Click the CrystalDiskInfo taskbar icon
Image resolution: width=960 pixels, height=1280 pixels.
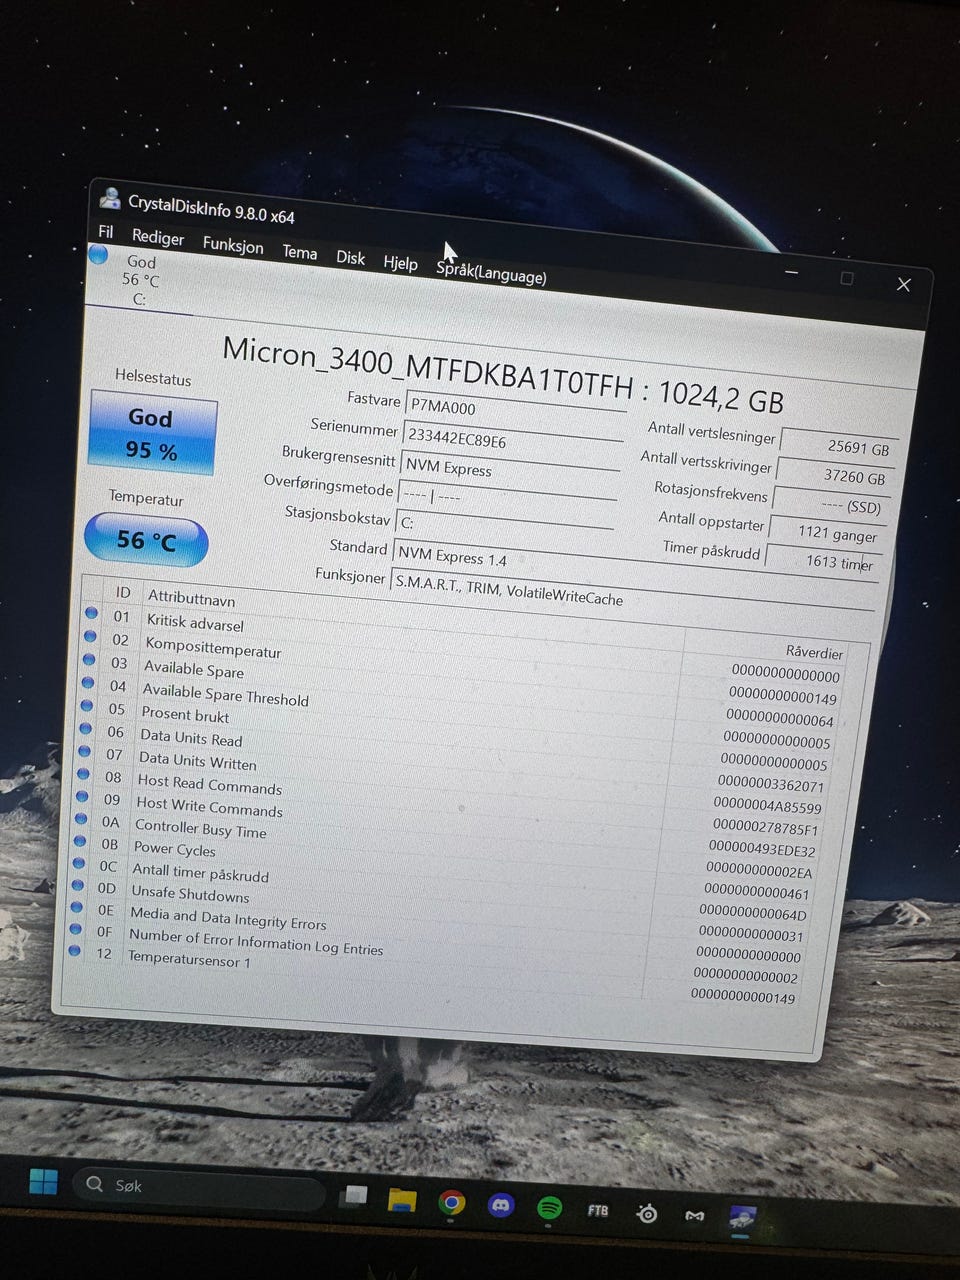tap(742, 1219)
